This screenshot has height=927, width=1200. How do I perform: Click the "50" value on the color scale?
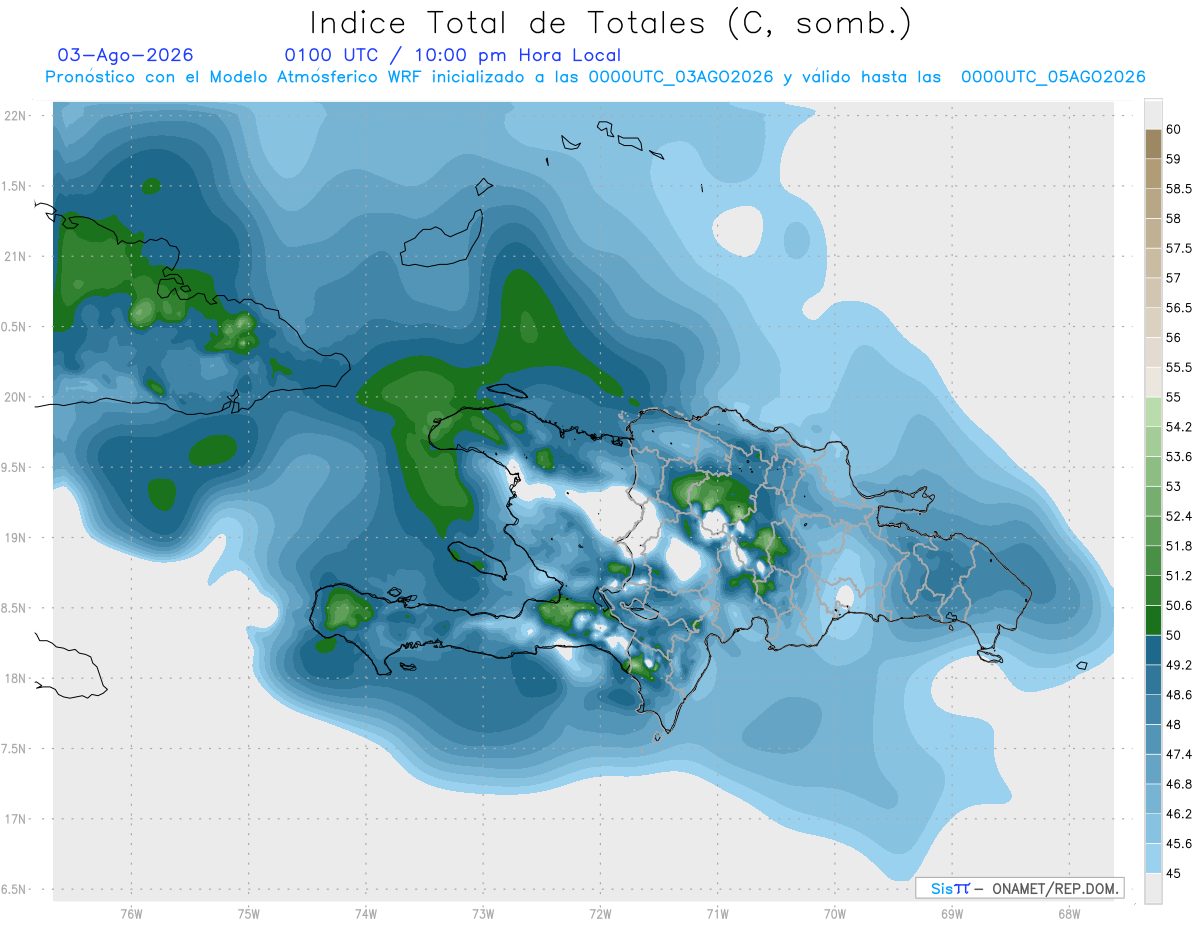click(x=1174, y=636)
